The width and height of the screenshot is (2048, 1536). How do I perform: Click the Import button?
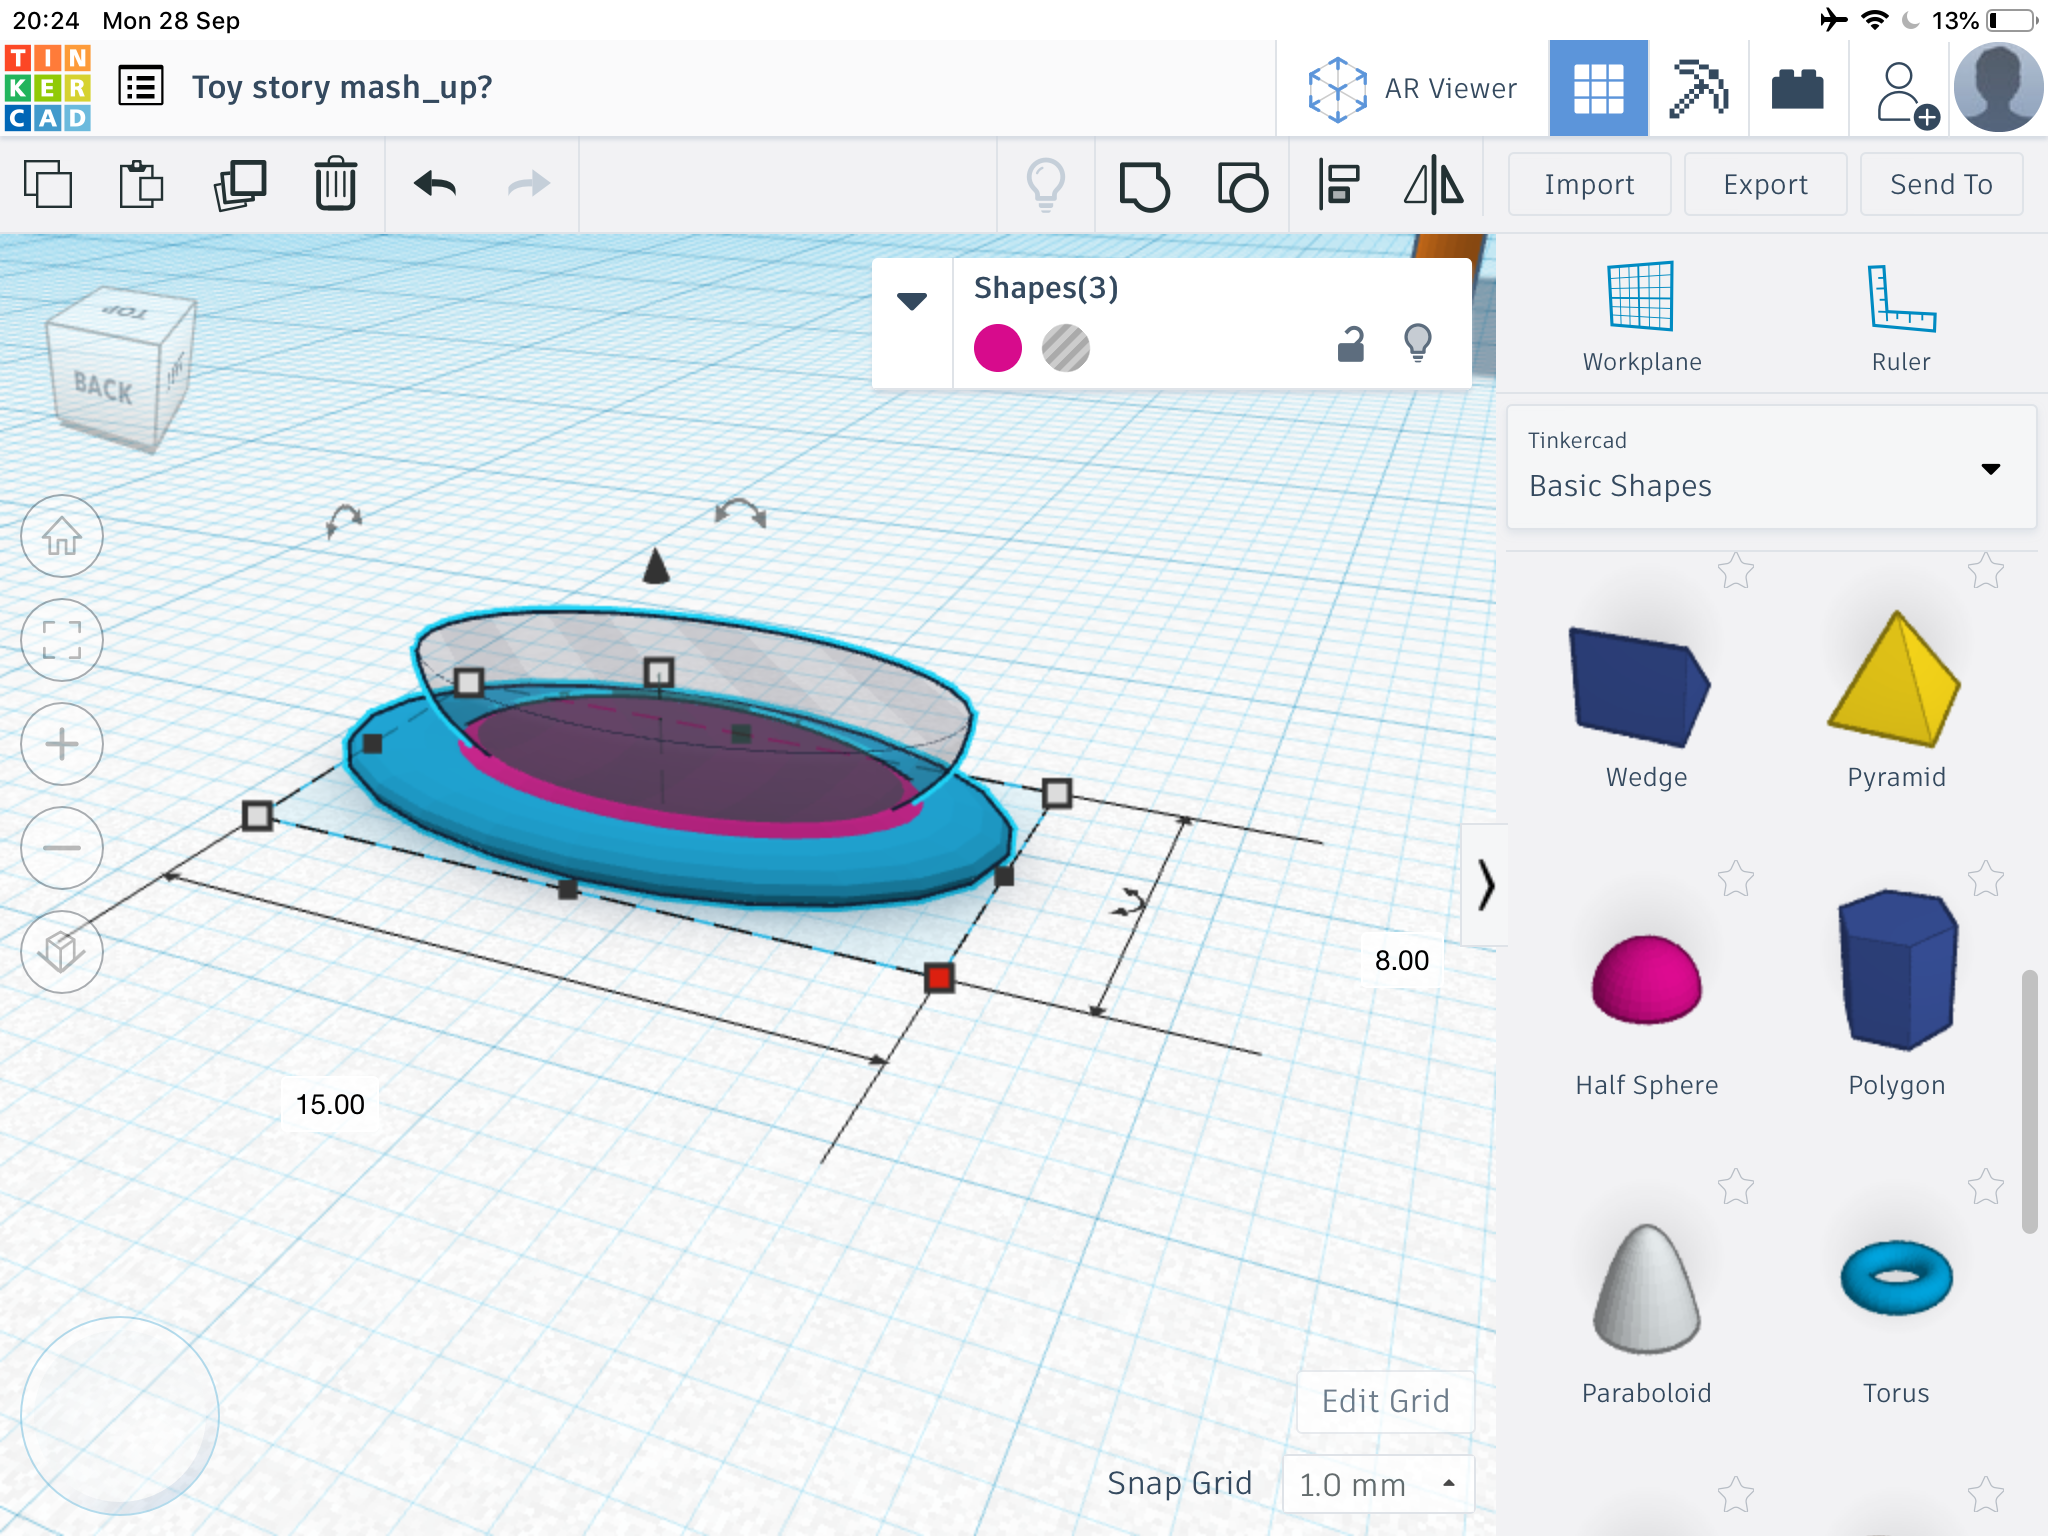(x=1589, y=184)
